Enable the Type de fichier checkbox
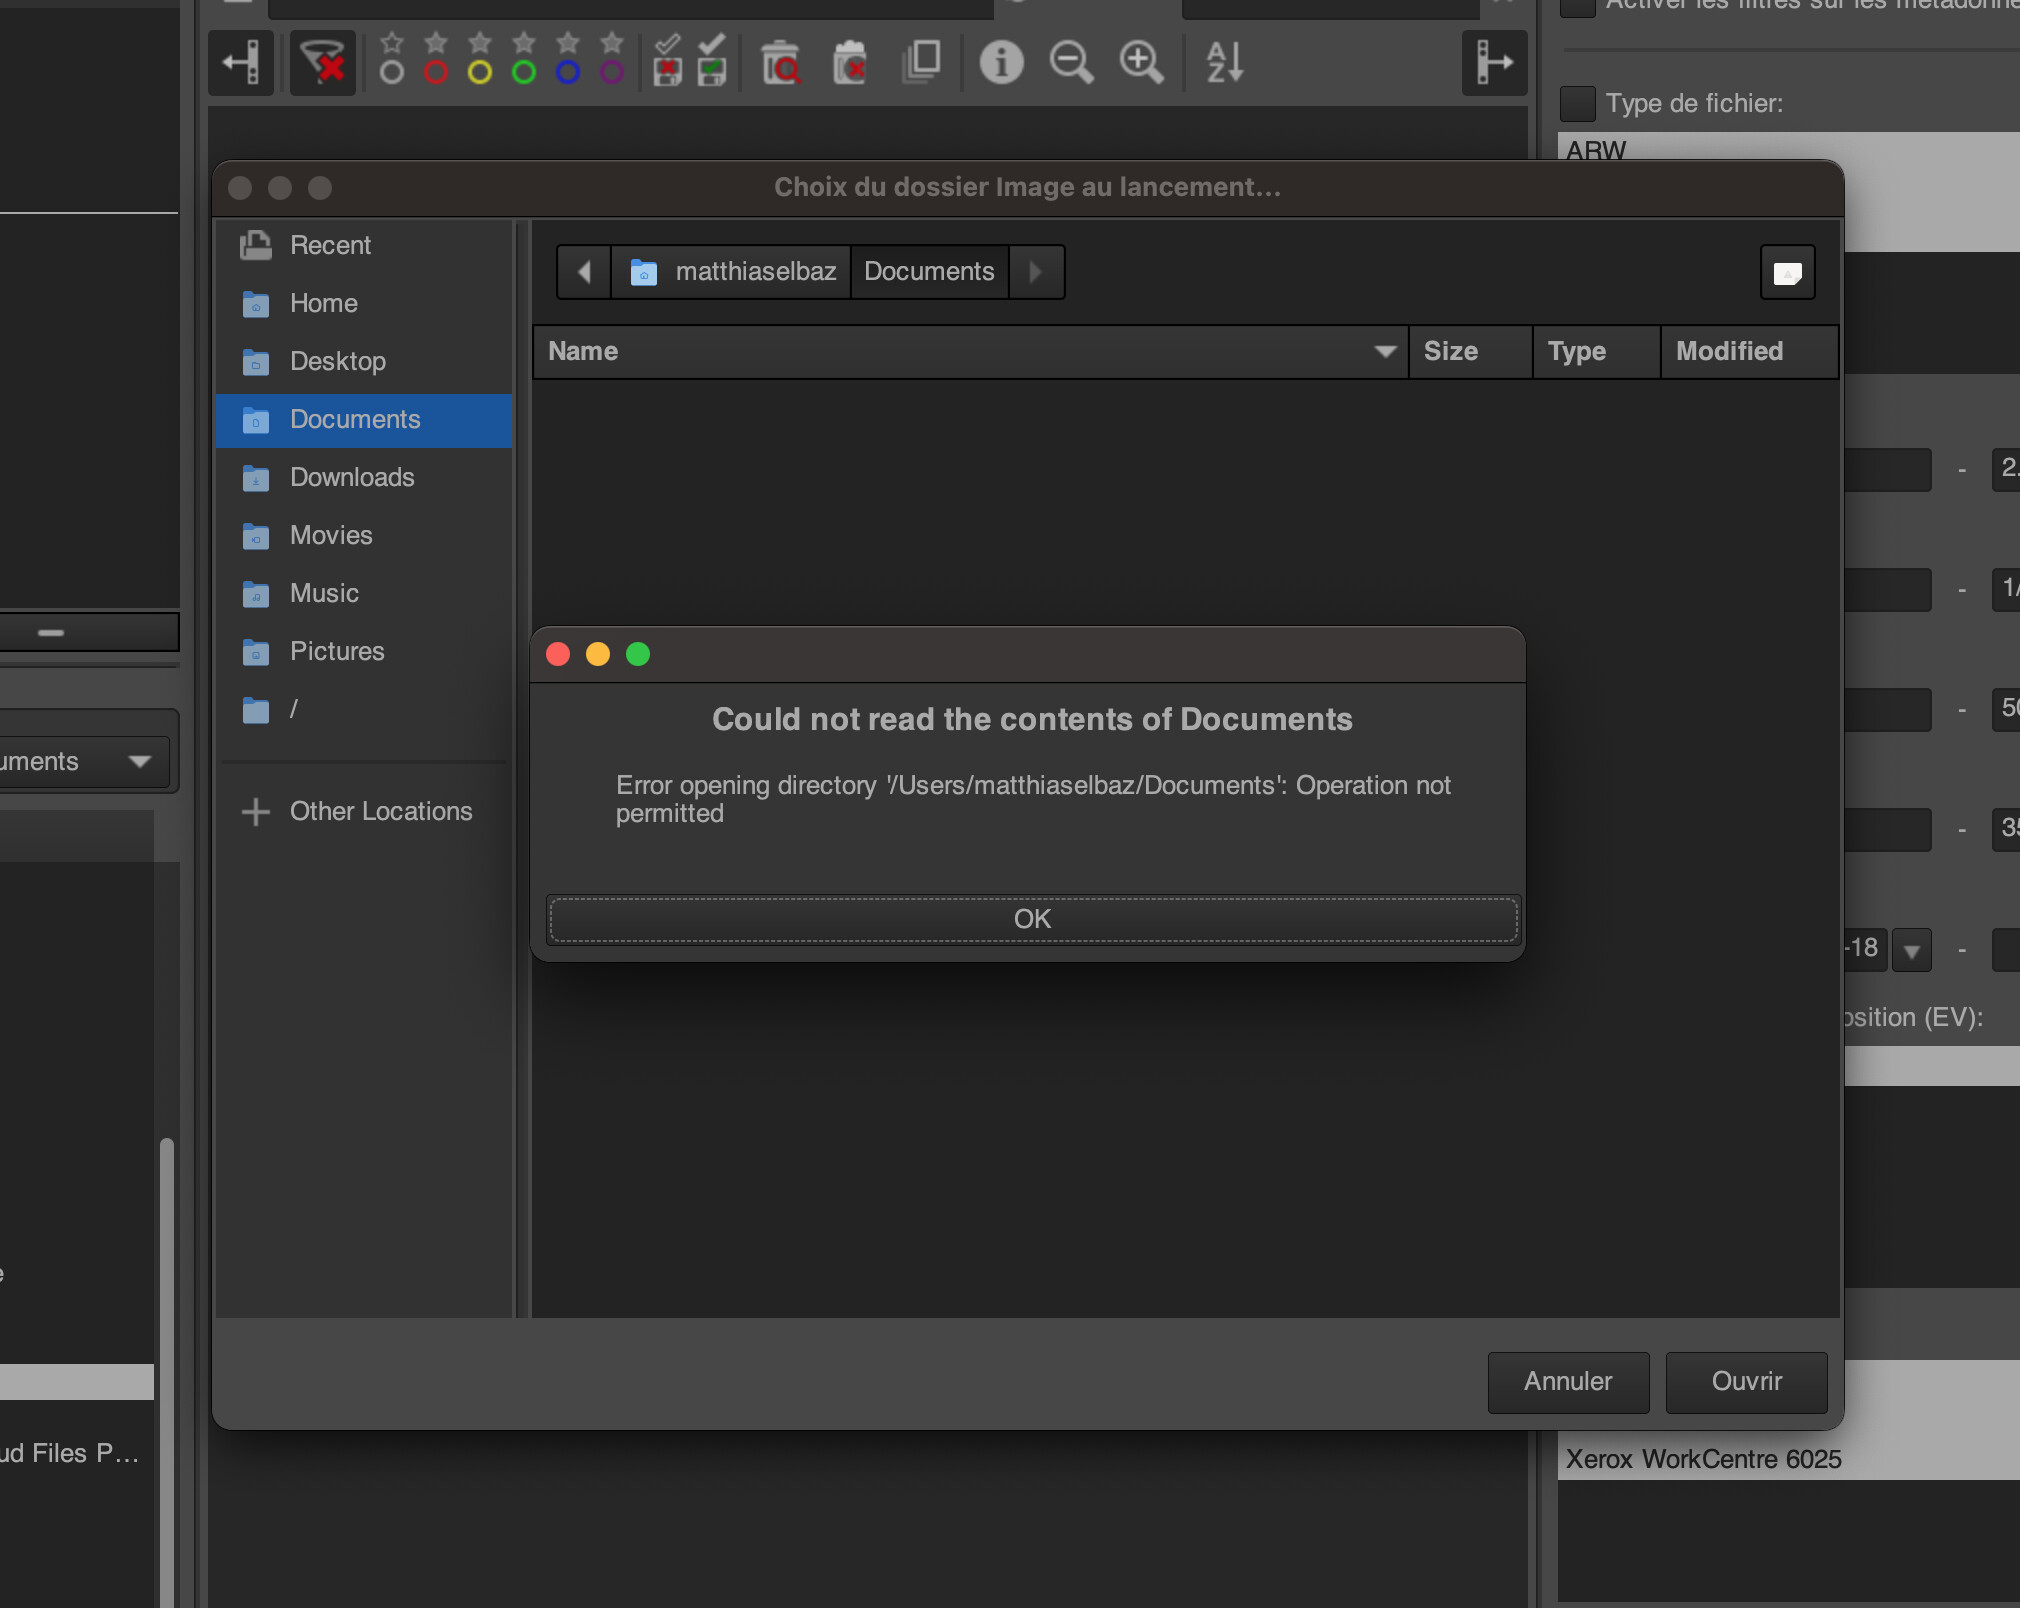 coord(1577,103)
